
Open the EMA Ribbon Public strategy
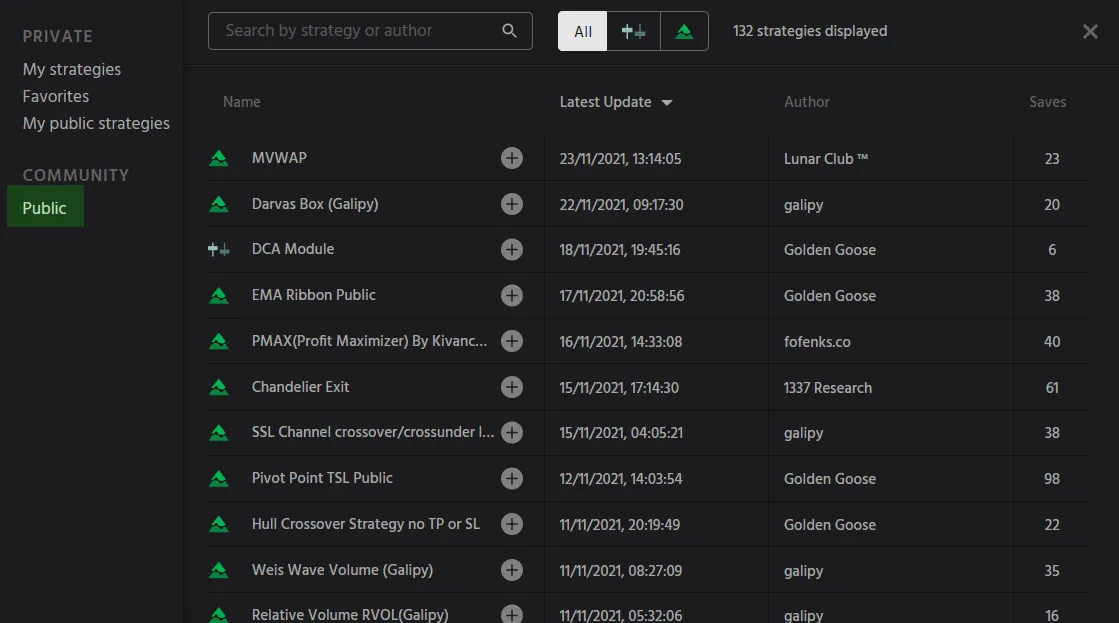[x=313, y=295]
